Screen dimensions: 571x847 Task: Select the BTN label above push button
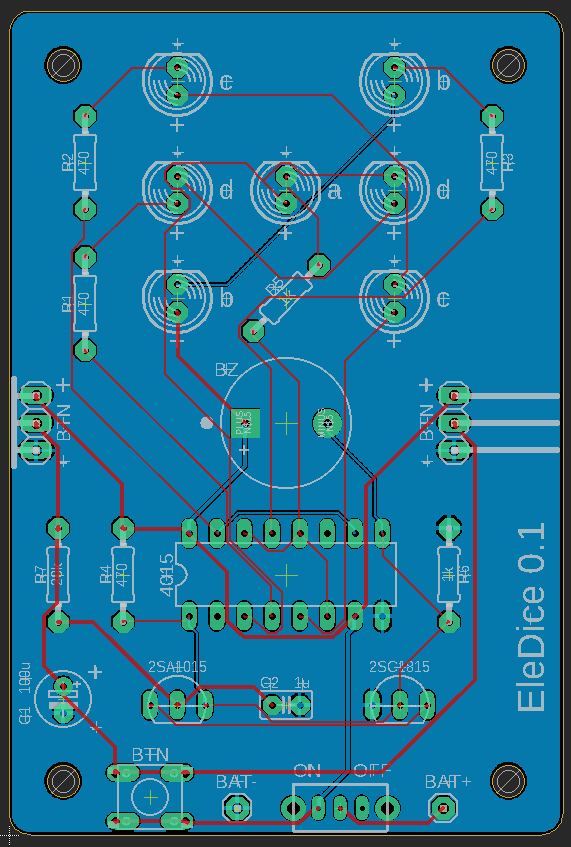[x=150, y=755]
